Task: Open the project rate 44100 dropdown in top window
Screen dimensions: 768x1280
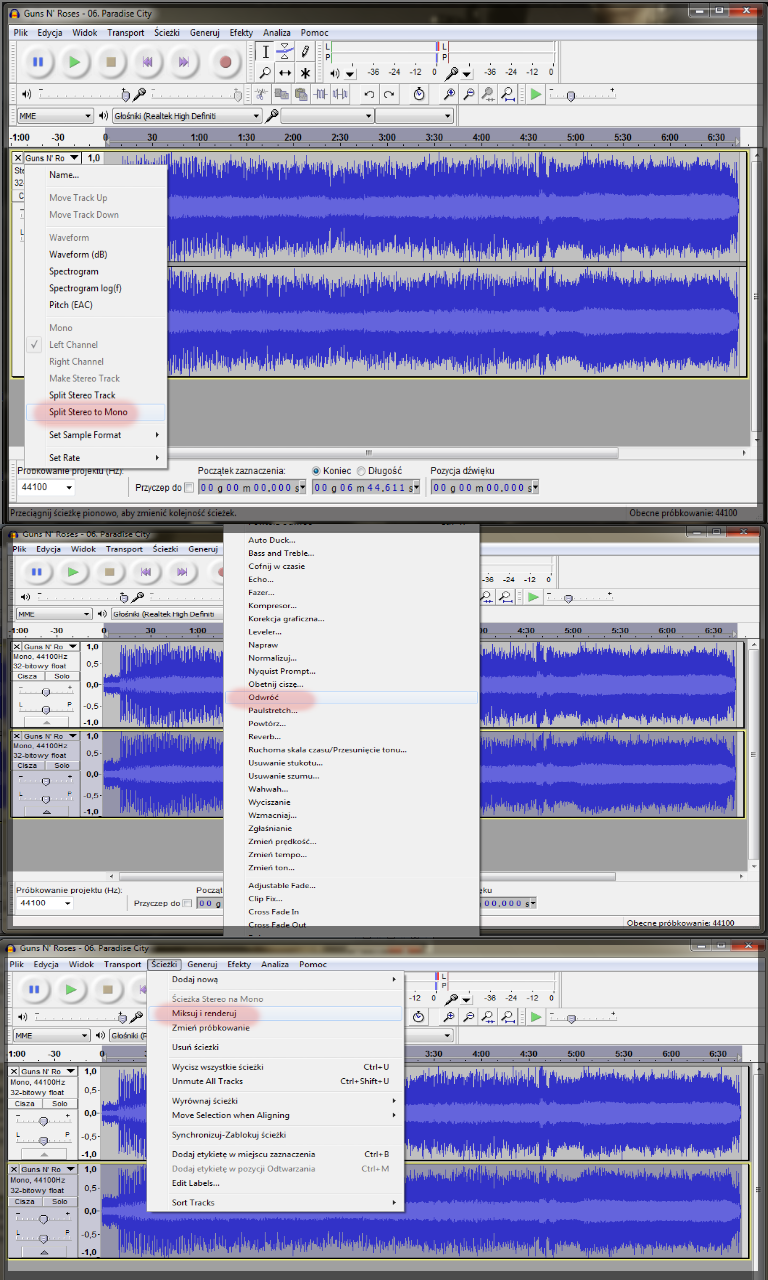Action: coord(46,487)
